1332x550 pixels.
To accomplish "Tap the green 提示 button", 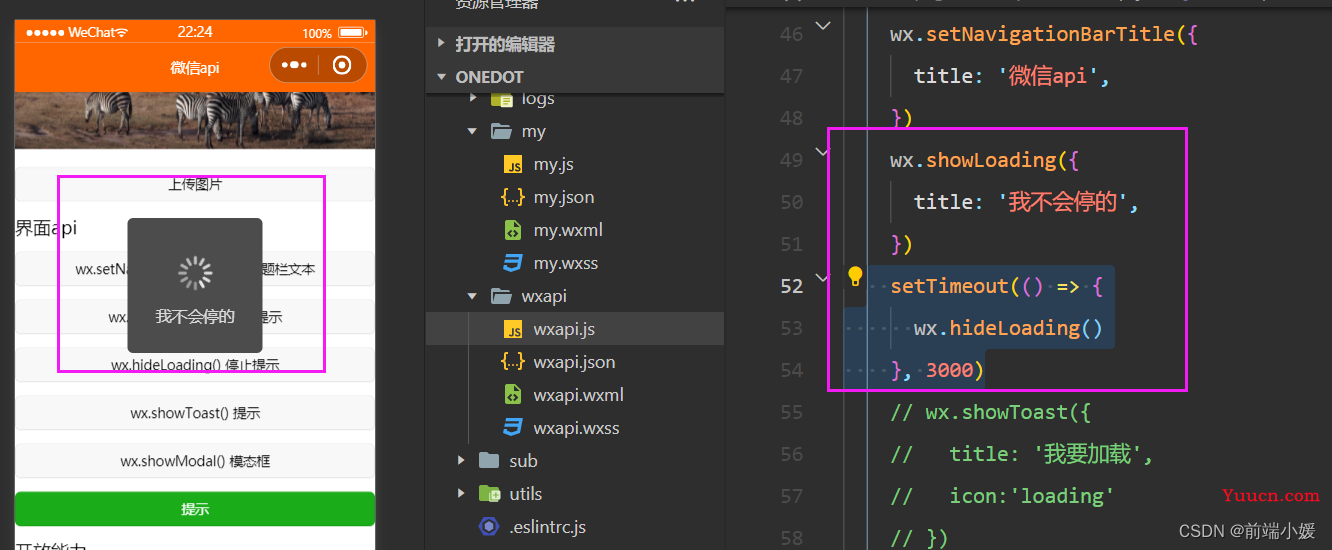I will [195, 509].
